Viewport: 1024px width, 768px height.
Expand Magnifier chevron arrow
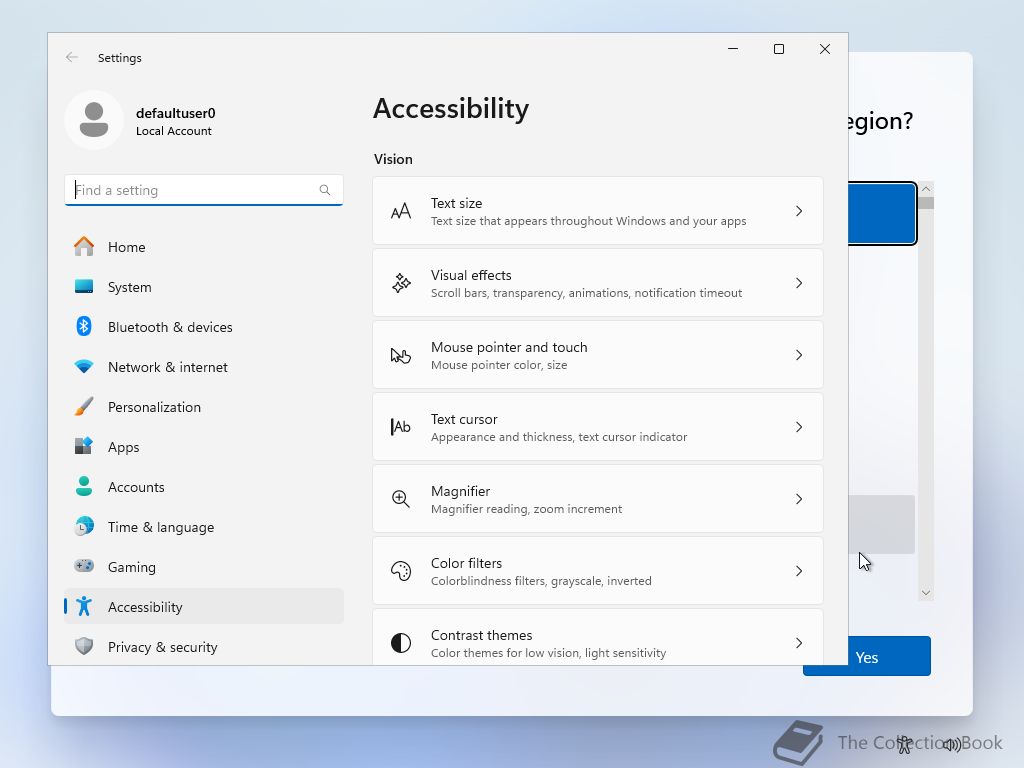[799, 499]
